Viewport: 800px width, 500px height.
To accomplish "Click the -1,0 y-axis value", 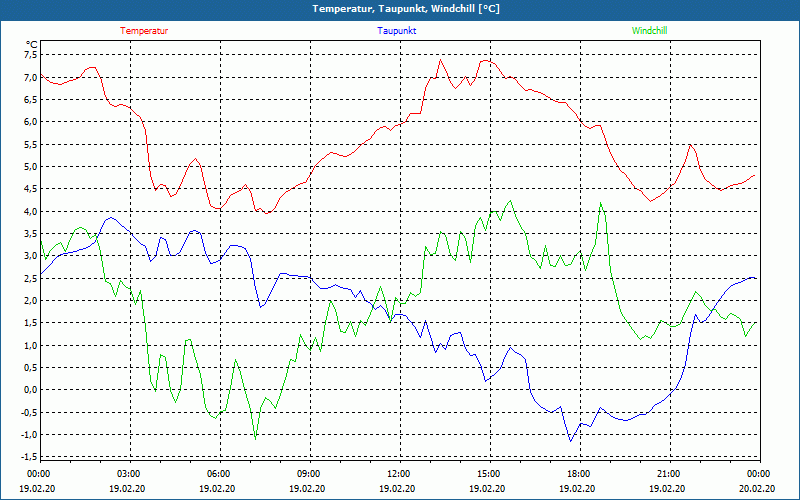I will [30, 435].
